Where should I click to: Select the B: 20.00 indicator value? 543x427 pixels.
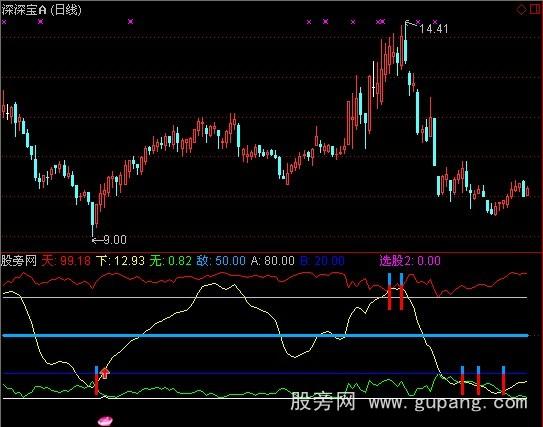[322, 260]
